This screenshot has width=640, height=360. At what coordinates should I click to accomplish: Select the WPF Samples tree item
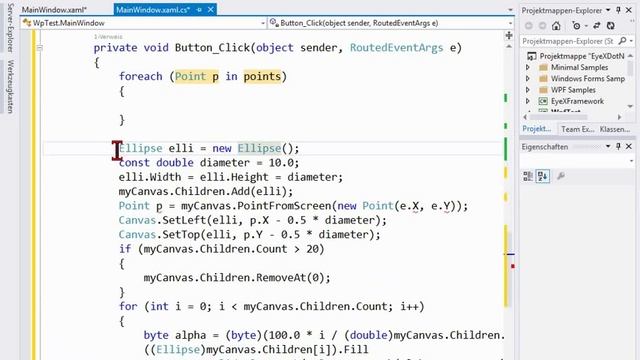573,90
